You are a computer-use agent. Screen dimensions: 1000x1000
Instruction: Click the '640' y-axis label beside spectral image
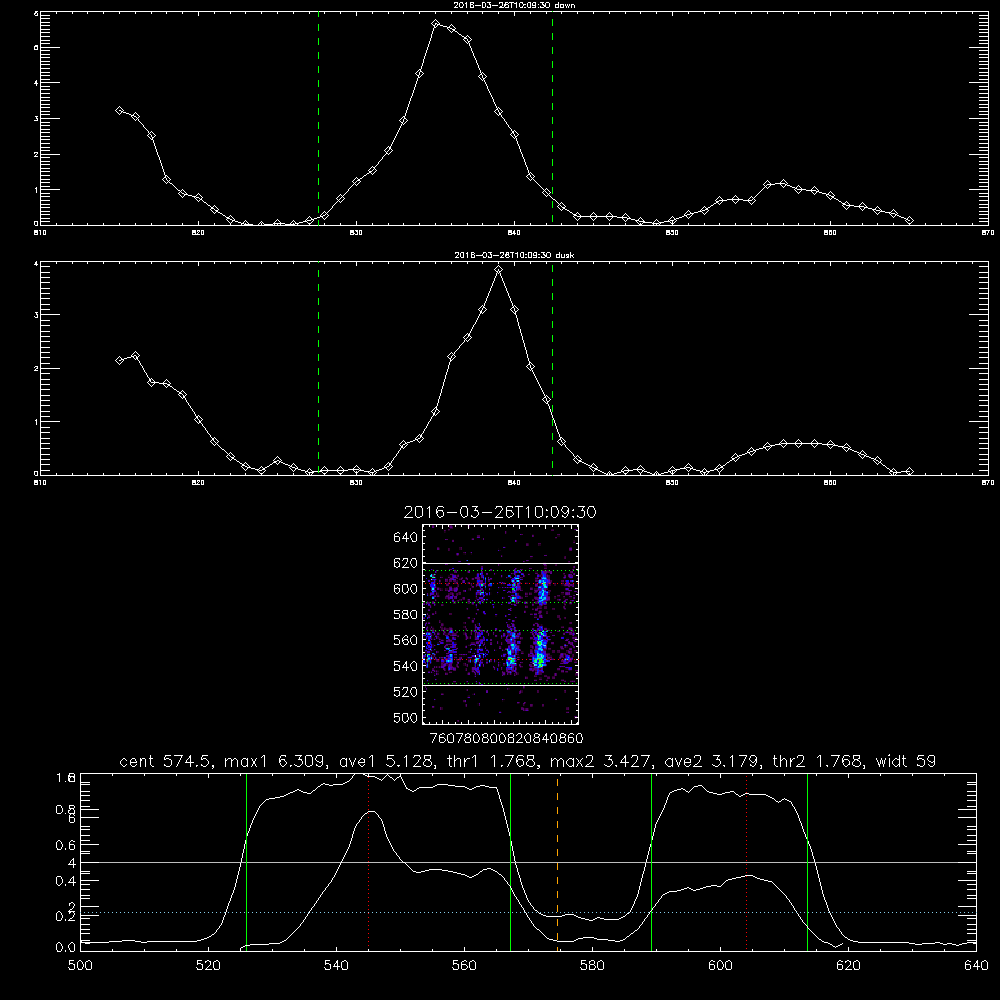406,537
